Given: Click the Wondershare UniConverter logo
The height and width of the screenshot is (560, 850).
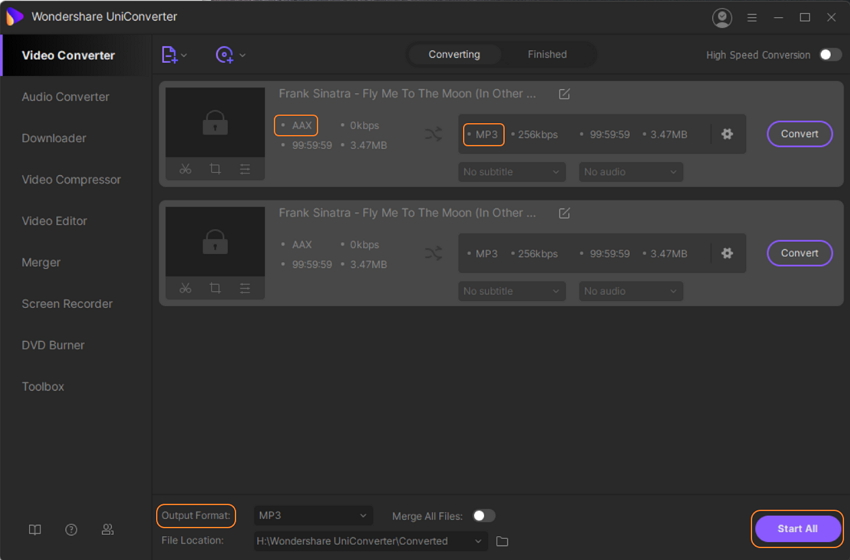Looking at the screenshot, I should coord(15,17).
